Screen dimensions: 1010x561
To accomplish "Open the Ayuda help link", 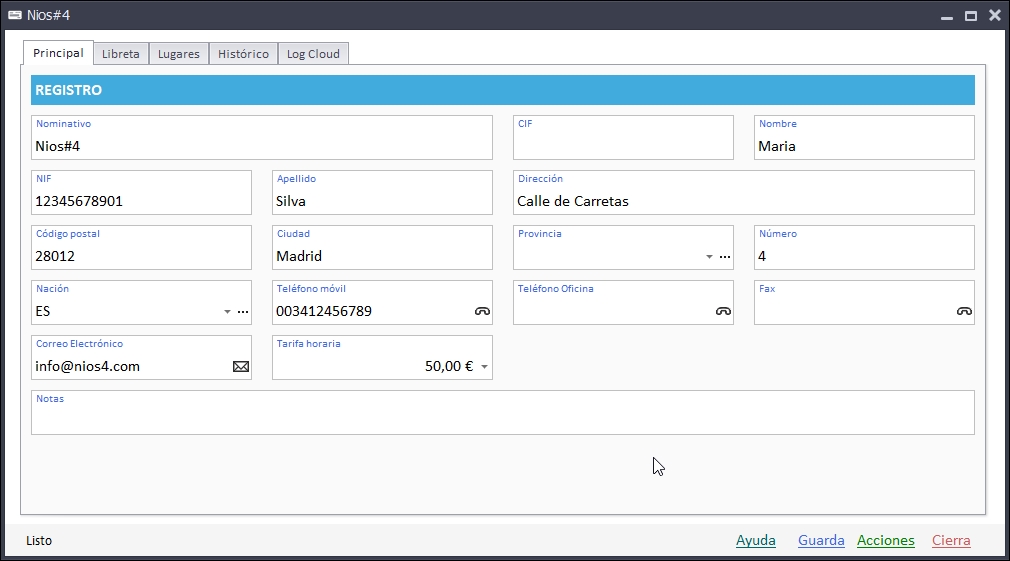I will click(756, 541).
